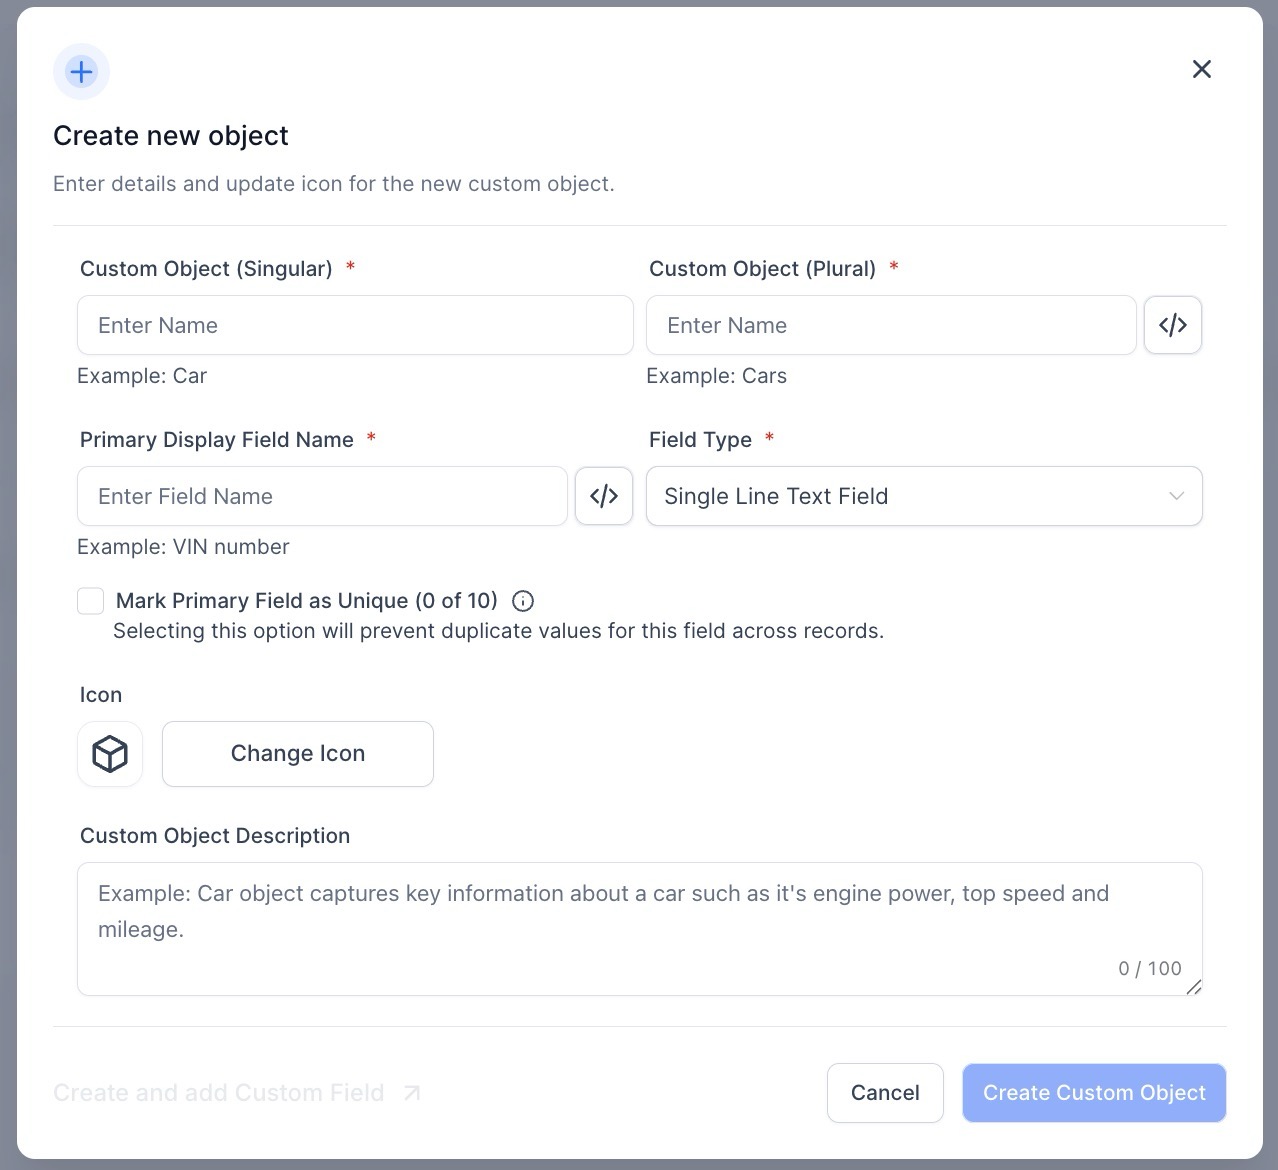The image size is (1278, 1170).
Task: Expand Single Line Text Field selector
Action: (x=924, y=496)
